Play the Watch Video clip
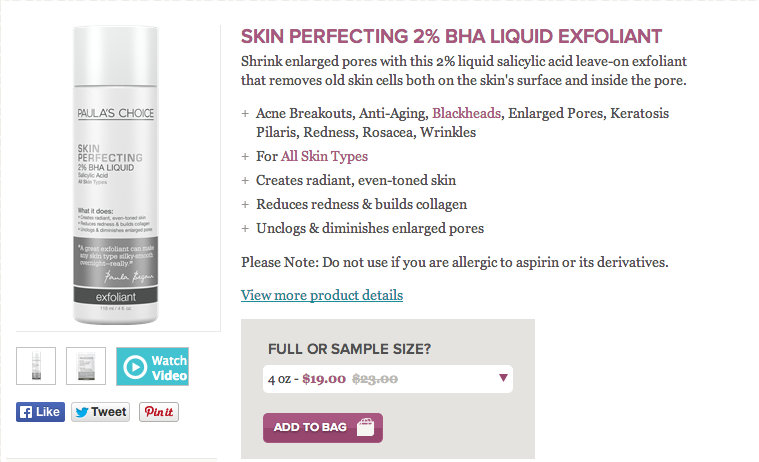This screenshot has height=462, width=759. 152,367
